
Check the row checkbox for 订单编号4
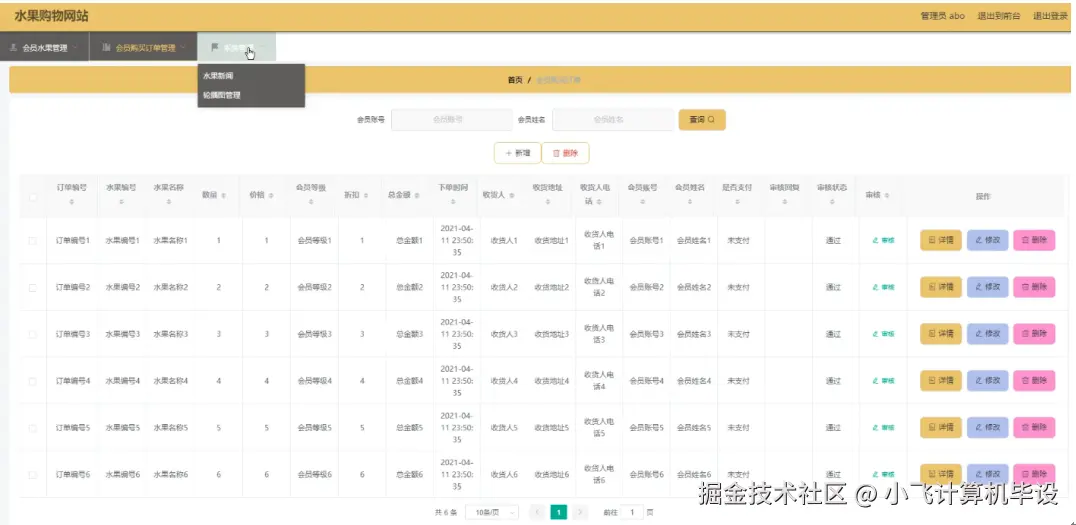(32, 381)
